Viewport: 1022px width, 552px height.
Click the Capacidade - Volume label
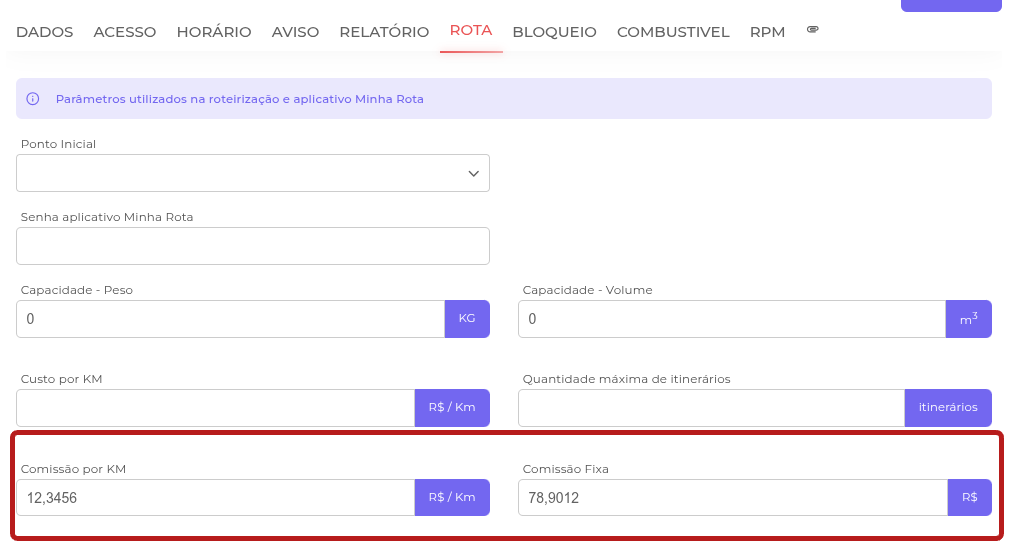pyautogui.click(x=587, y=290)
